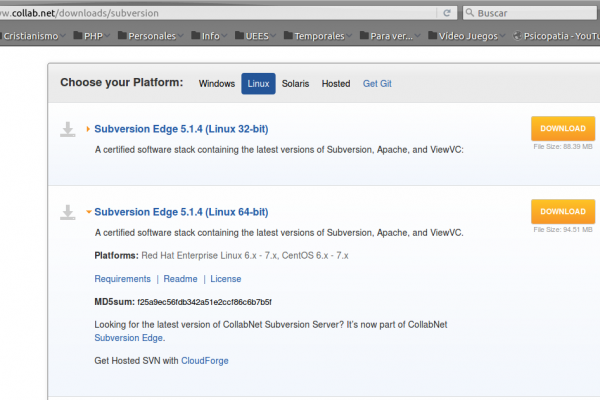Screen dimensions: 600x400
Task: Open the Video Juegos folder dropdown chevron
Action: (502, 36)
